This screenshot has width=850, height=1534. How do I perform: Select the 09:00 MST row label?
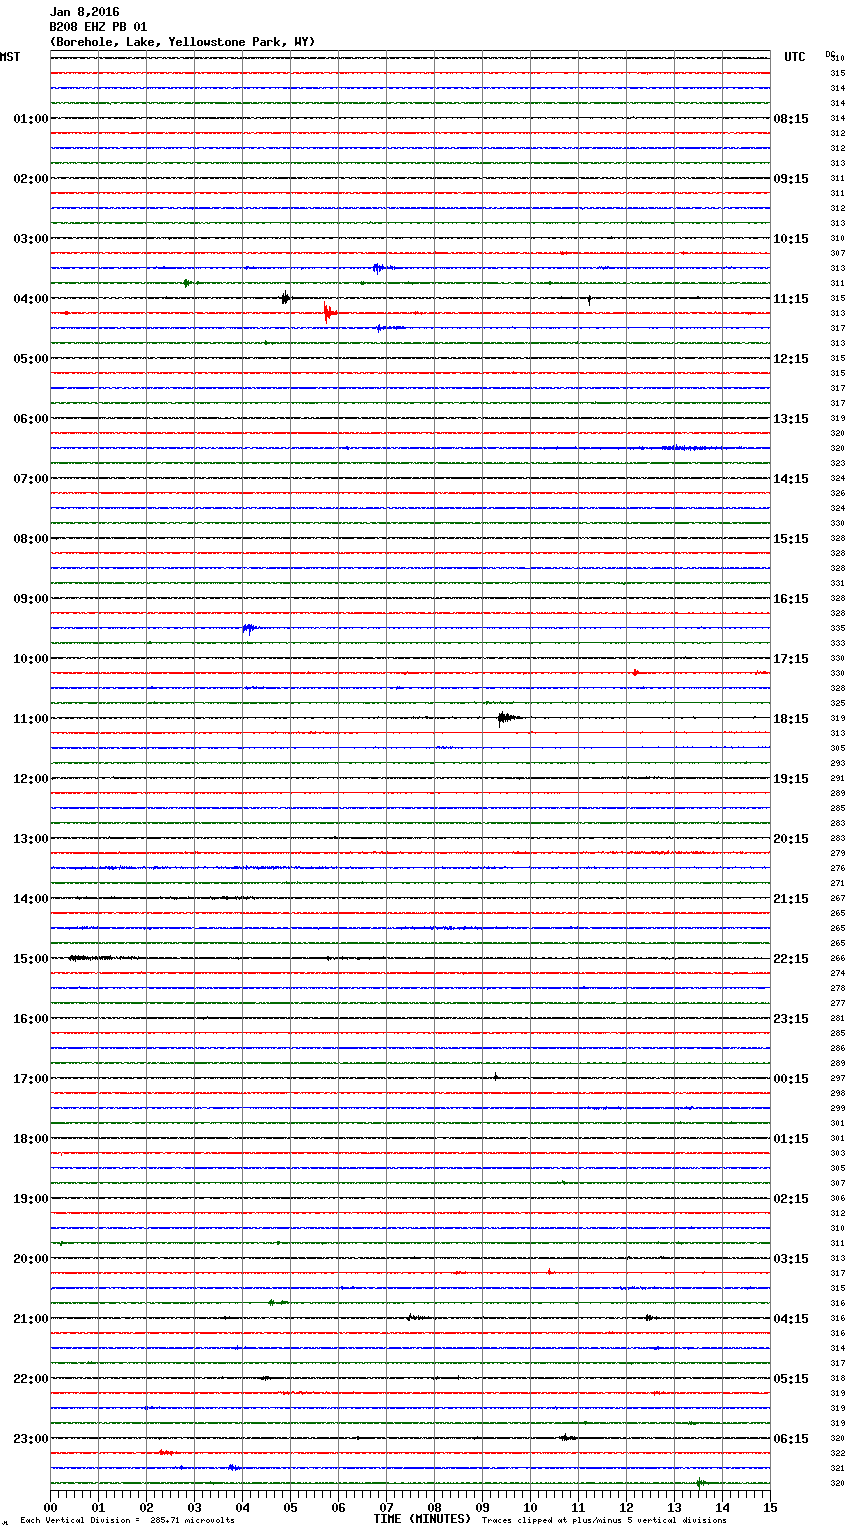point(31,599)
